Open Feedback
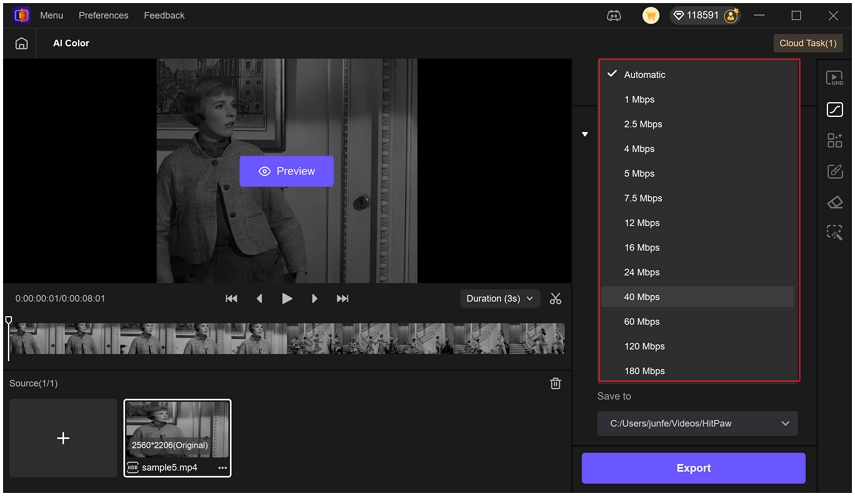The width and height of the screenshot is (855, 496). click(x=164, y=15)
